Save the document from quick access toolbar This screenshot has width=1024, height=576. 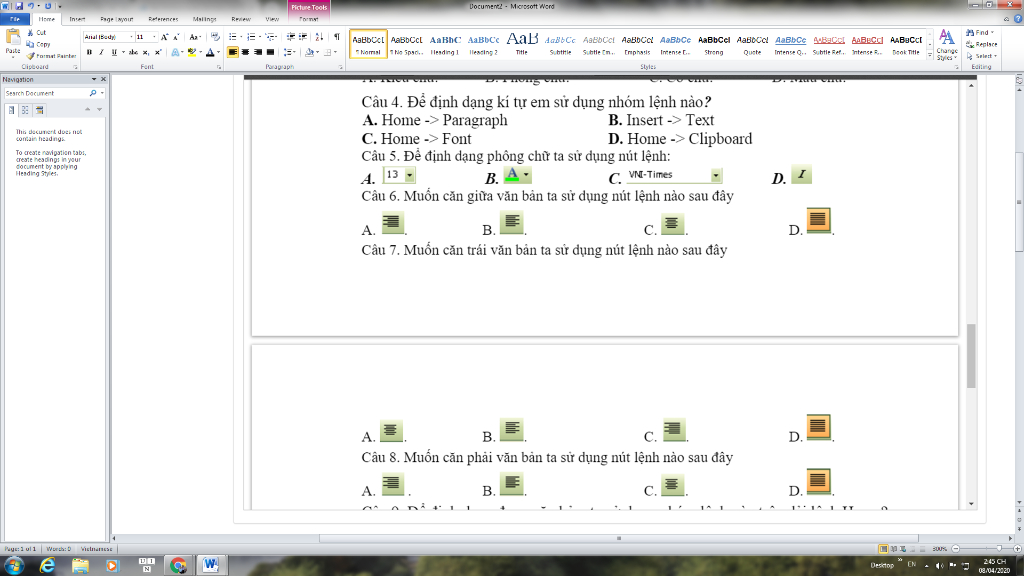(x=18, y=6)
